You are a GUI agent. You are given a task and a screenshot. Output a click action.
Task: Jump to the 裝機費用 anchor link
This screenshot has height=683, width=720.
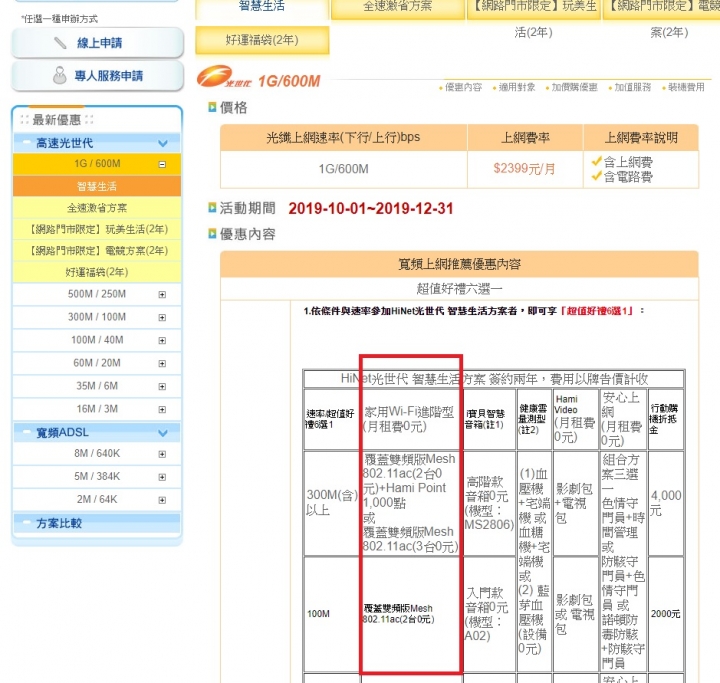686,87
